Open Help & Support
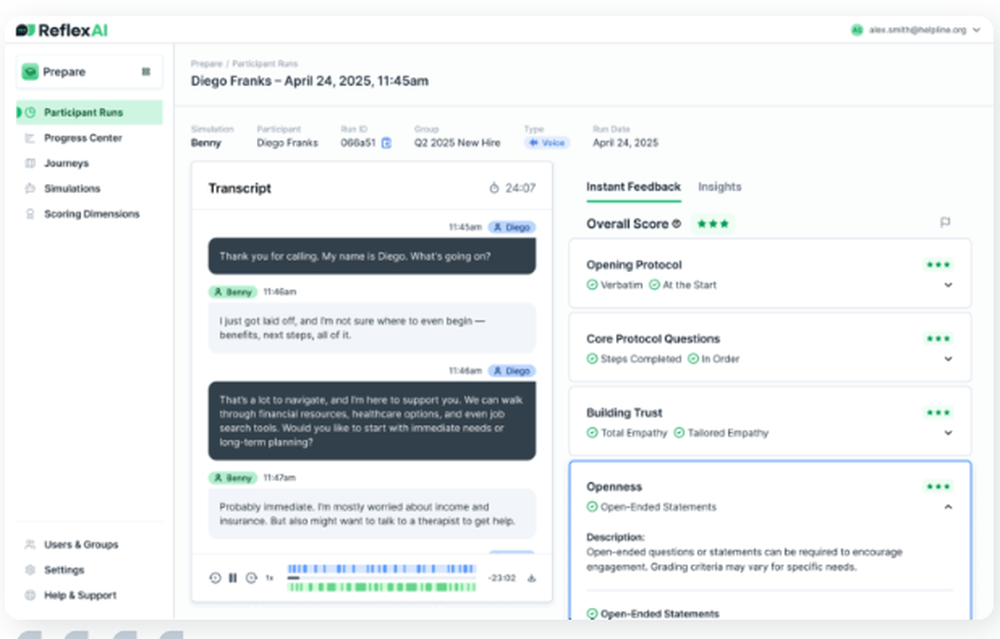This screenshot has width=1000, height=639. coord(80,596)
